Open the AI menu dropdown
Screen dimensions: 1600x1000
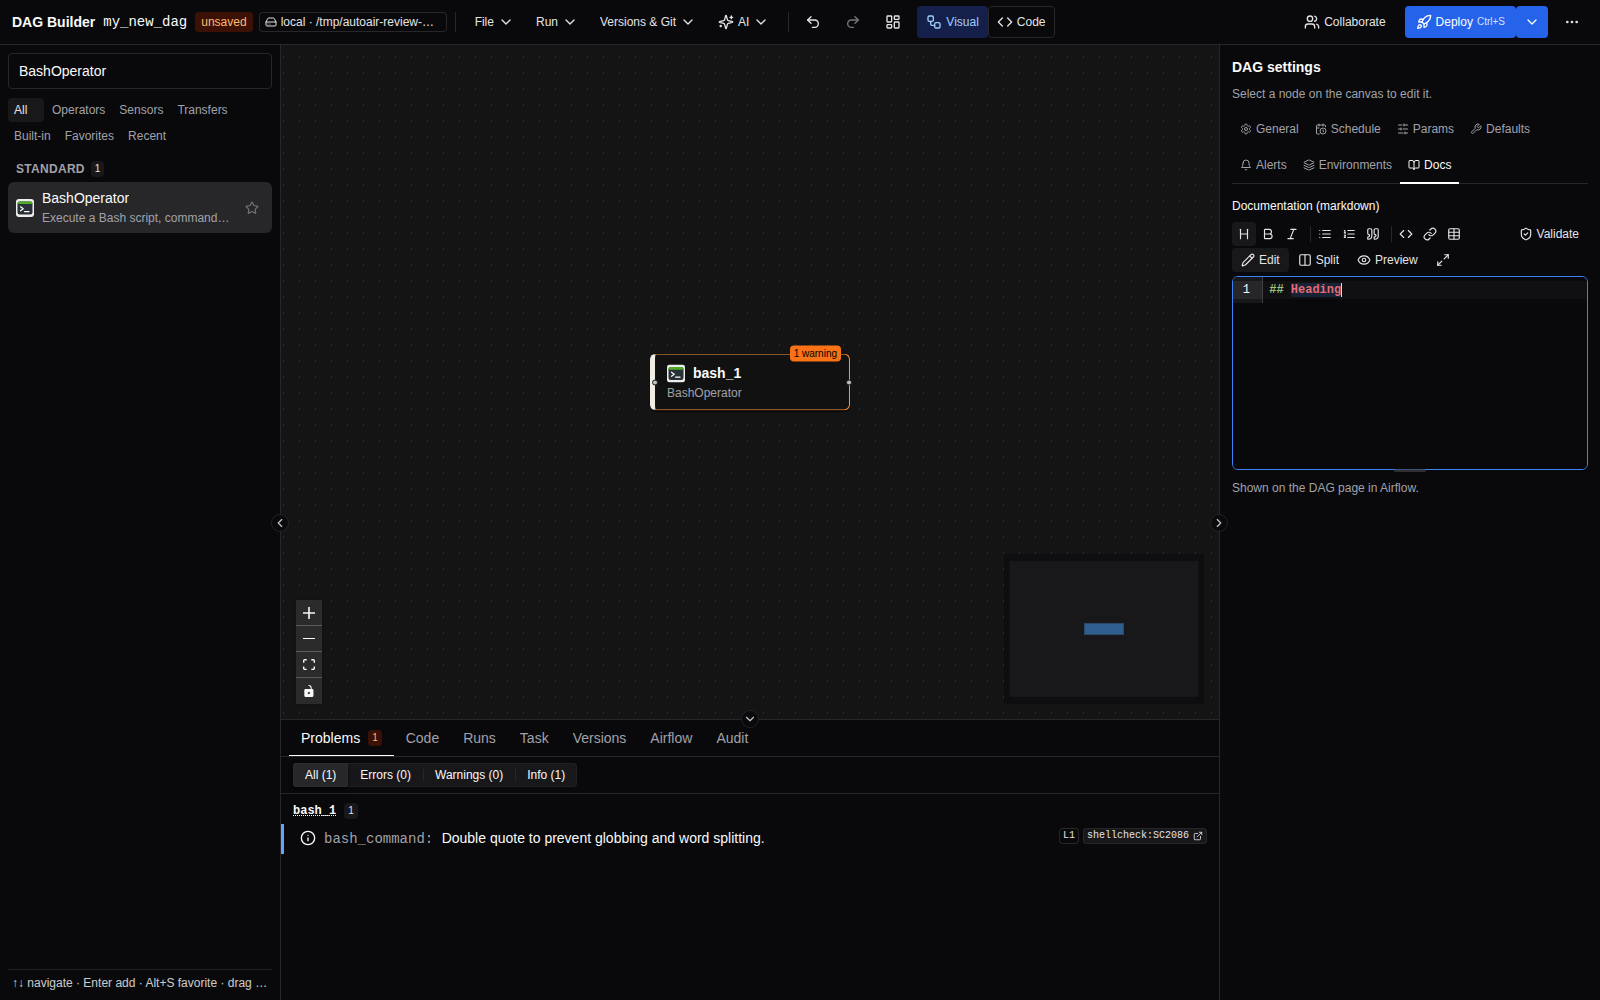tap(742, 22)
